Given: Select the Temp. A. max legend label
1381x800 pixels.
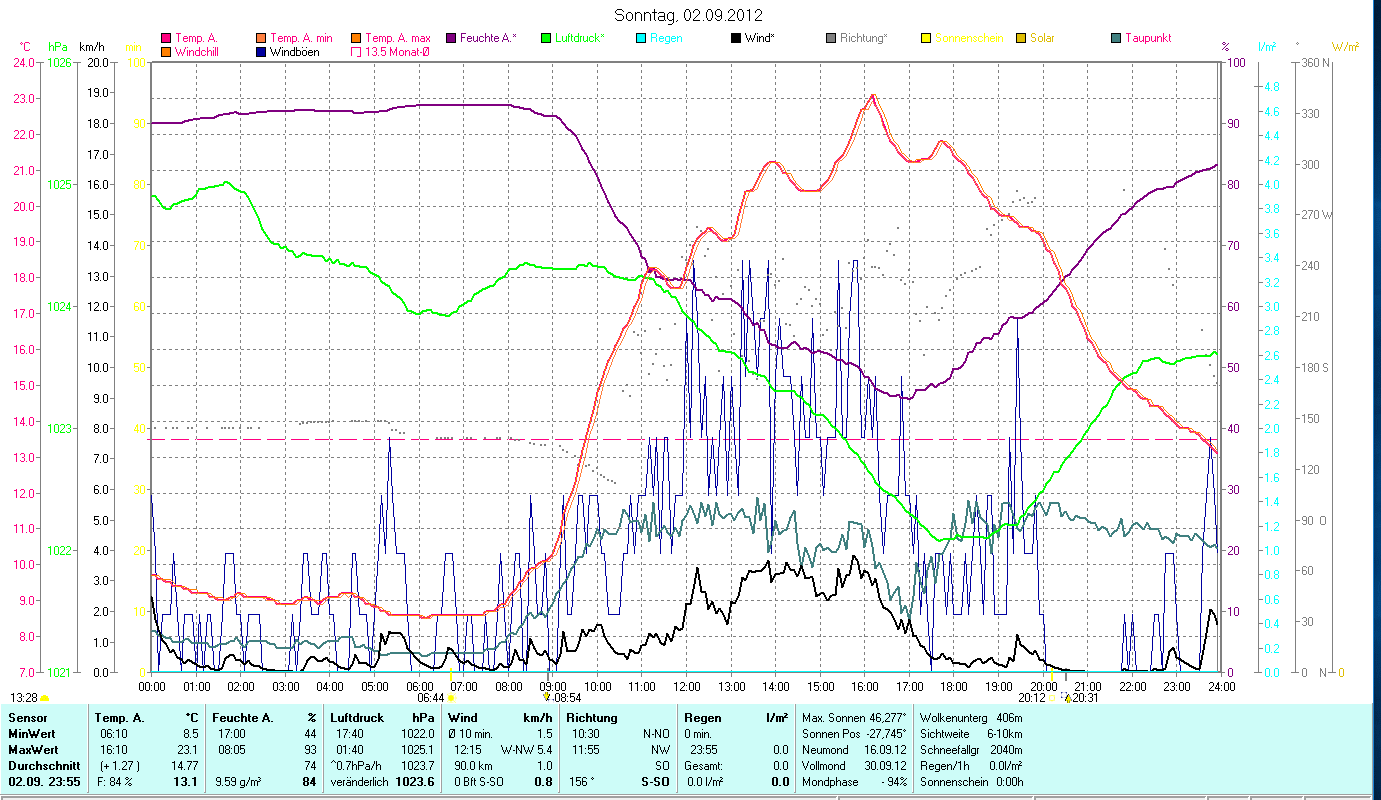Looking at the screenshot, I should pyautogui.click(x=398, y=38).
